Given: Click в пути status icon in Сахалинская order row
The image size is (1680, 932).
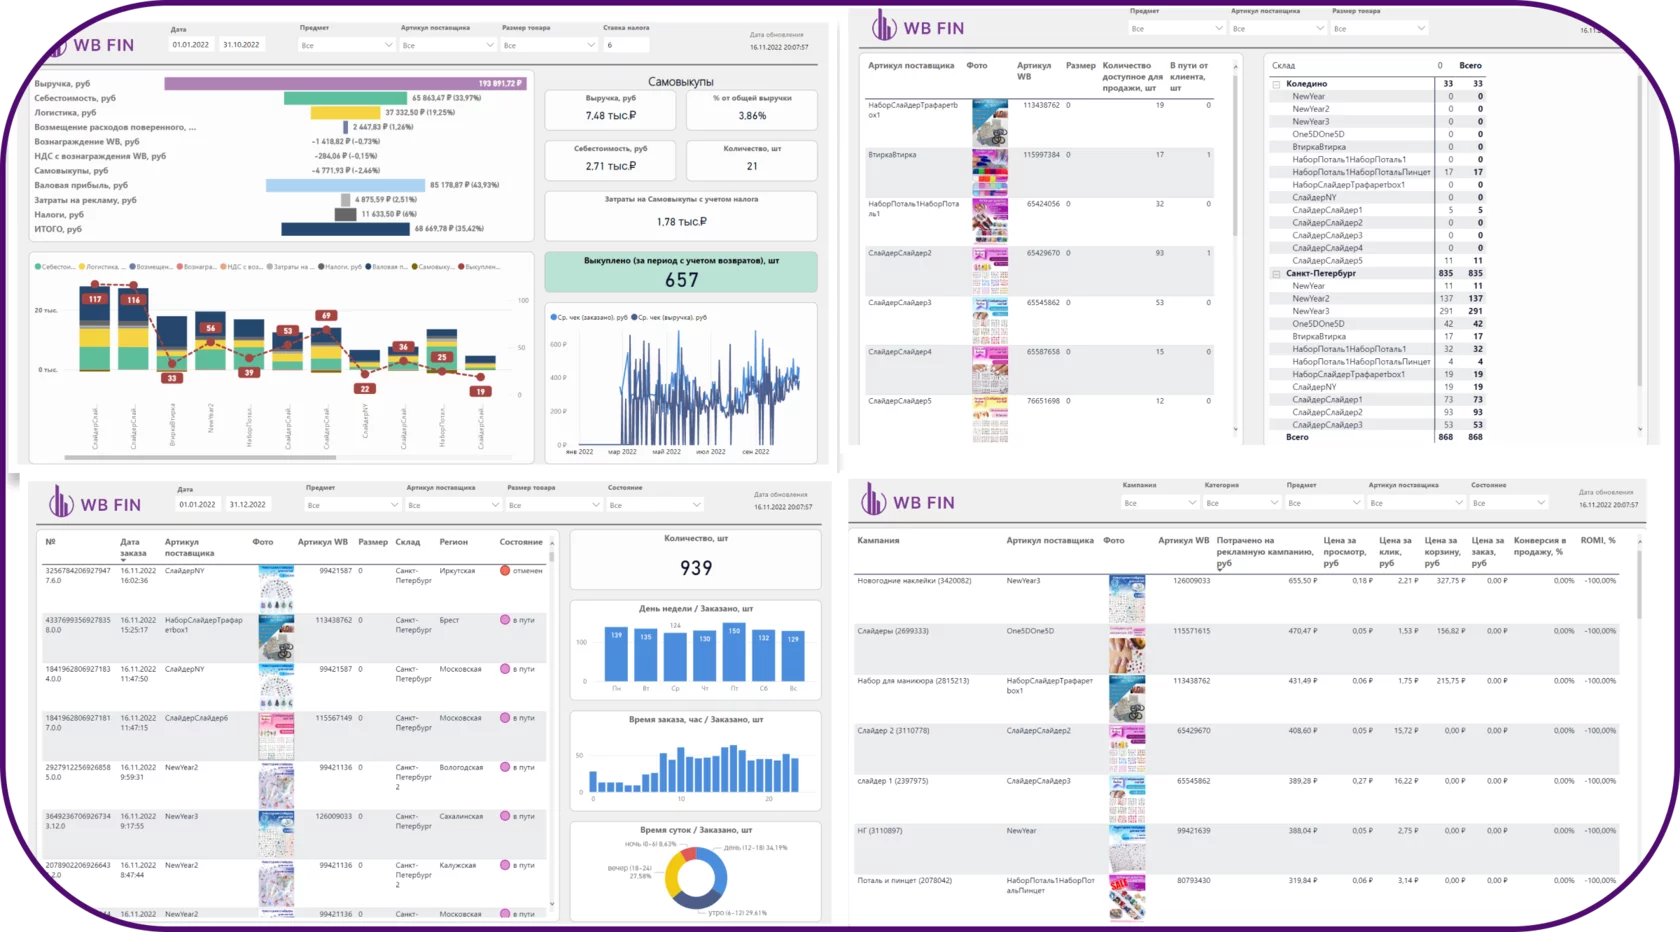Looking at the screenshot, I should pos(505,816).
